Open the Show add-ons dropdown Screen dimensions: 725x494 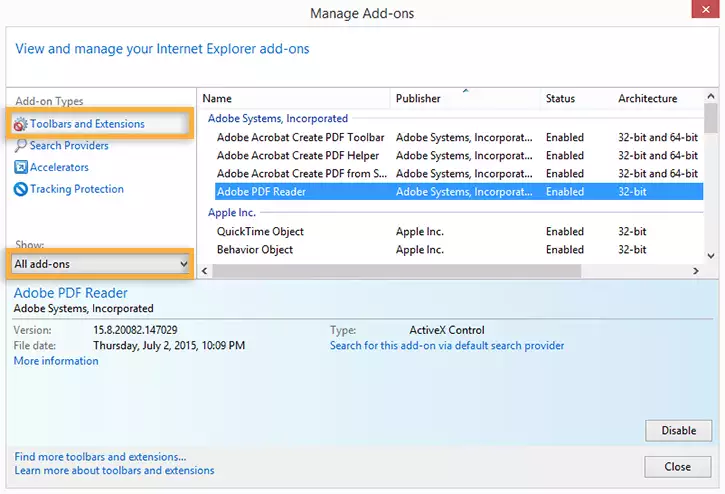point(100,264)
